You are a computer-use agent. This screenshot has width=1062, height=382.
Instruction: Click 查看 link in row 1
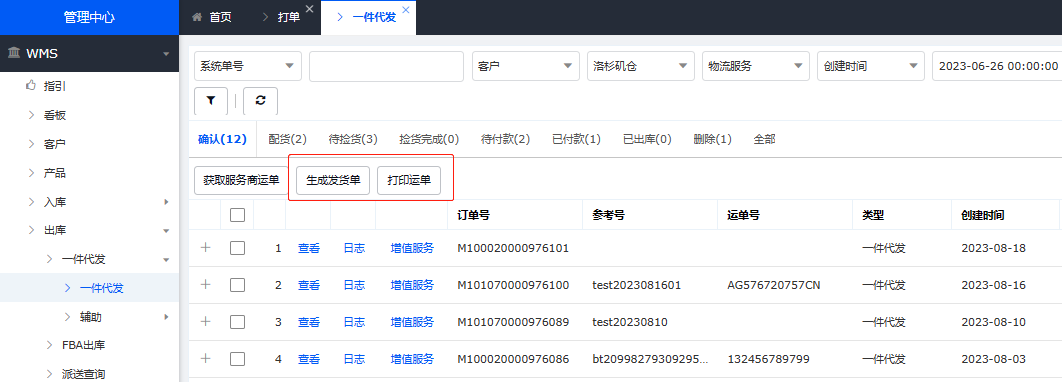pyautogui.click(x=309, y=249)
